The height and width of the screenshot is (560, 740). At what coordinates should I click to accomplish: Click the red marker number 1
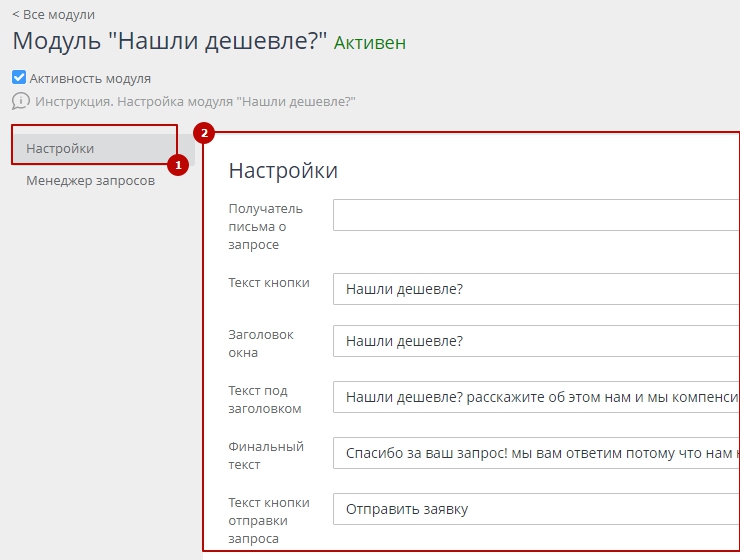pyautogui.click(x=178, y=164)
